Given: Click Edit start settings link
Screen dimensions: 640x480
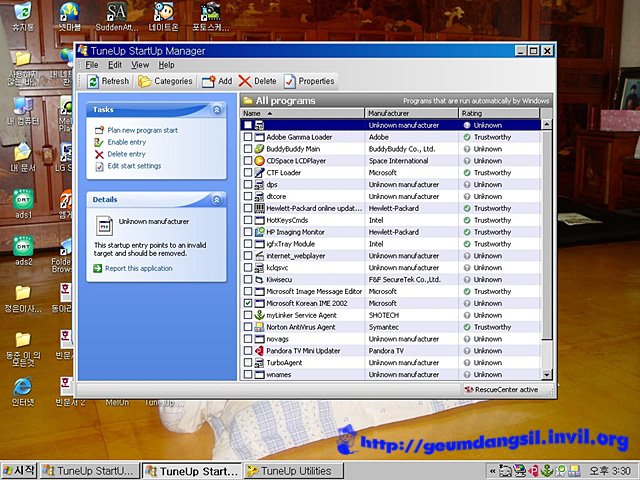Looking at the screenshot, I should [134, 166].
